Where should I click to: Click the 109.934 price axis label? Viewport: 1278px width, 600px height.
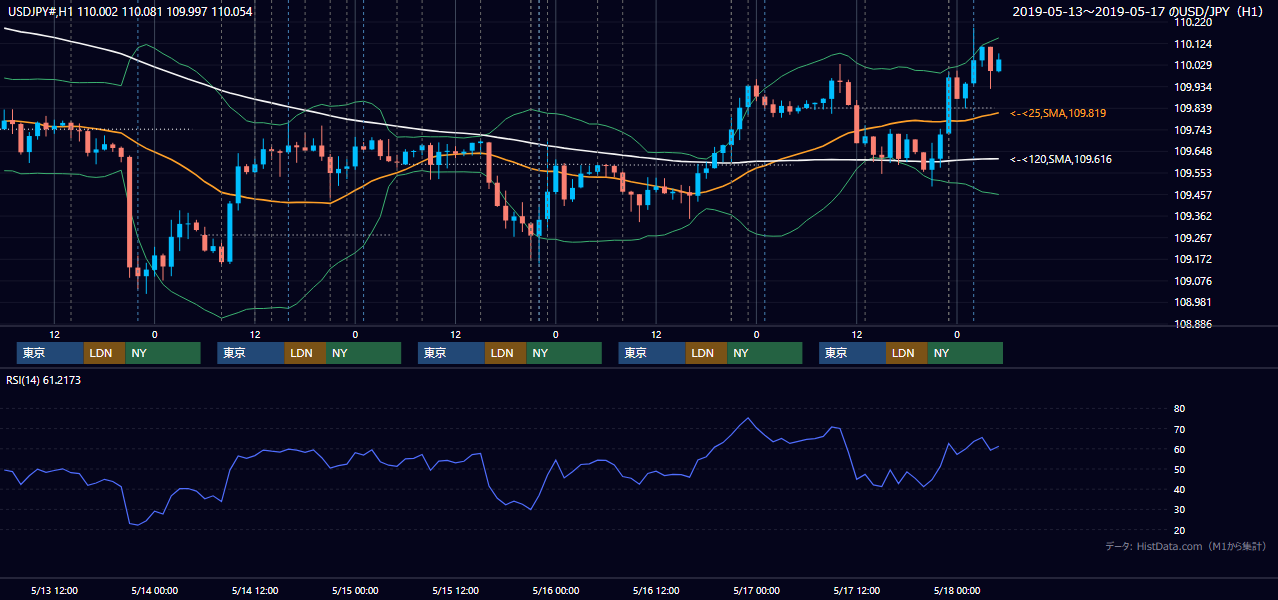tap(1192, 87)
